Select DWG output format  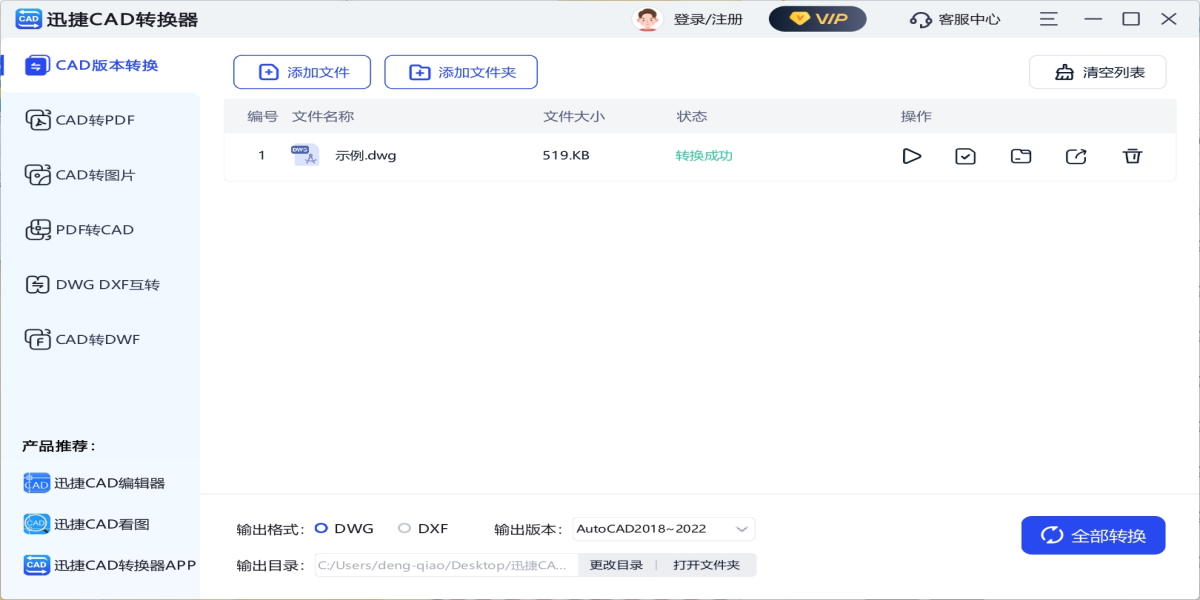coord(321,528)
